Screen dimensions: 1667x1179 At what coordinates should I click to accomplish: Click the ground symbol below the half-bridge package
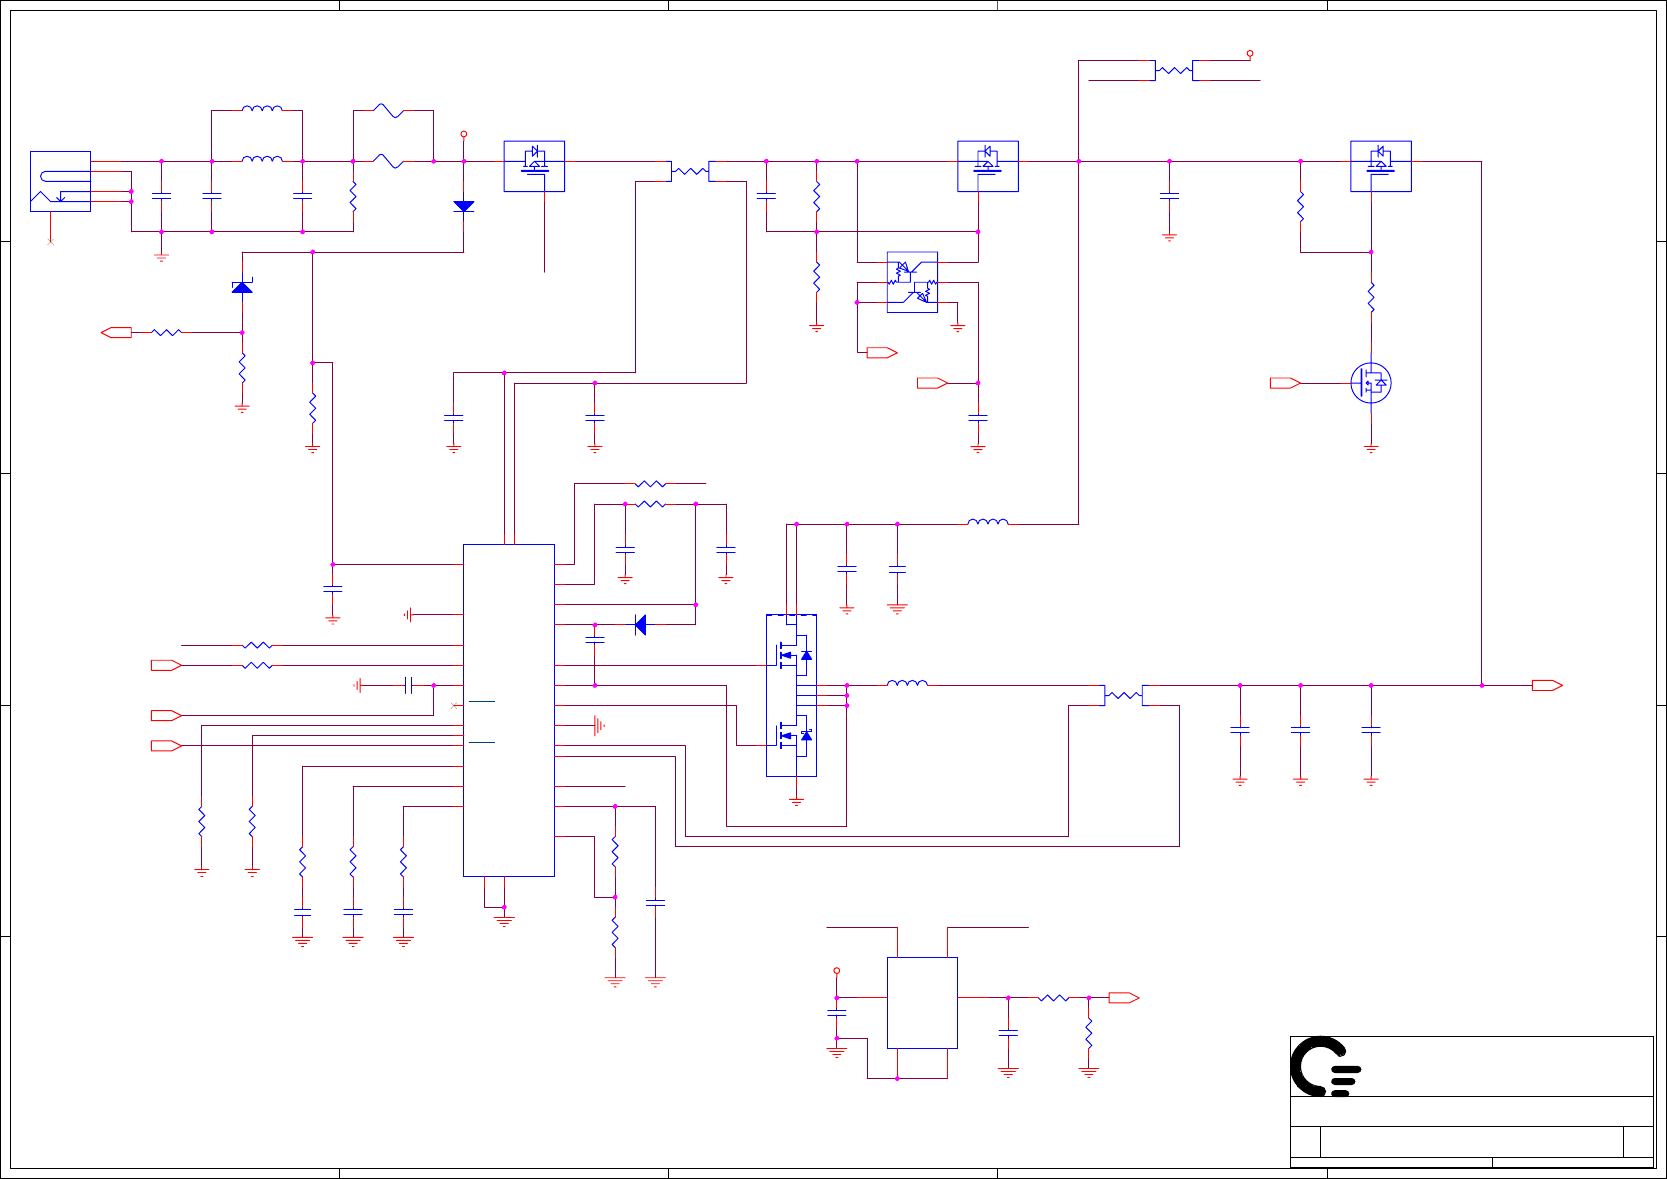point(797,801)
